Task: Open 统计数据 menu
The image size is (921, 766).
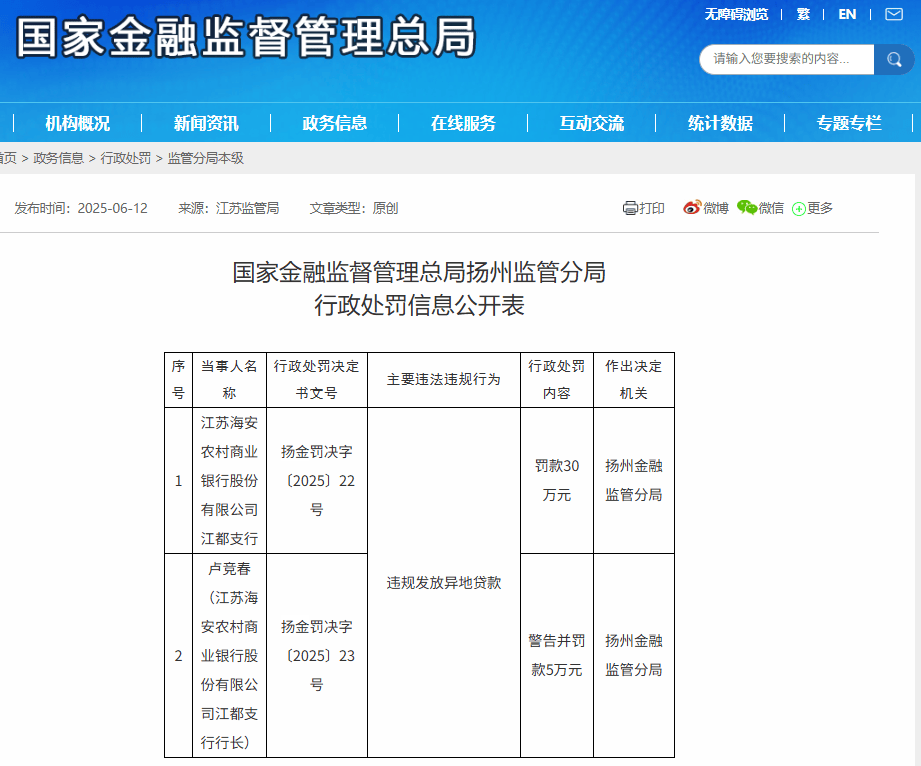Action: (720, 123)
